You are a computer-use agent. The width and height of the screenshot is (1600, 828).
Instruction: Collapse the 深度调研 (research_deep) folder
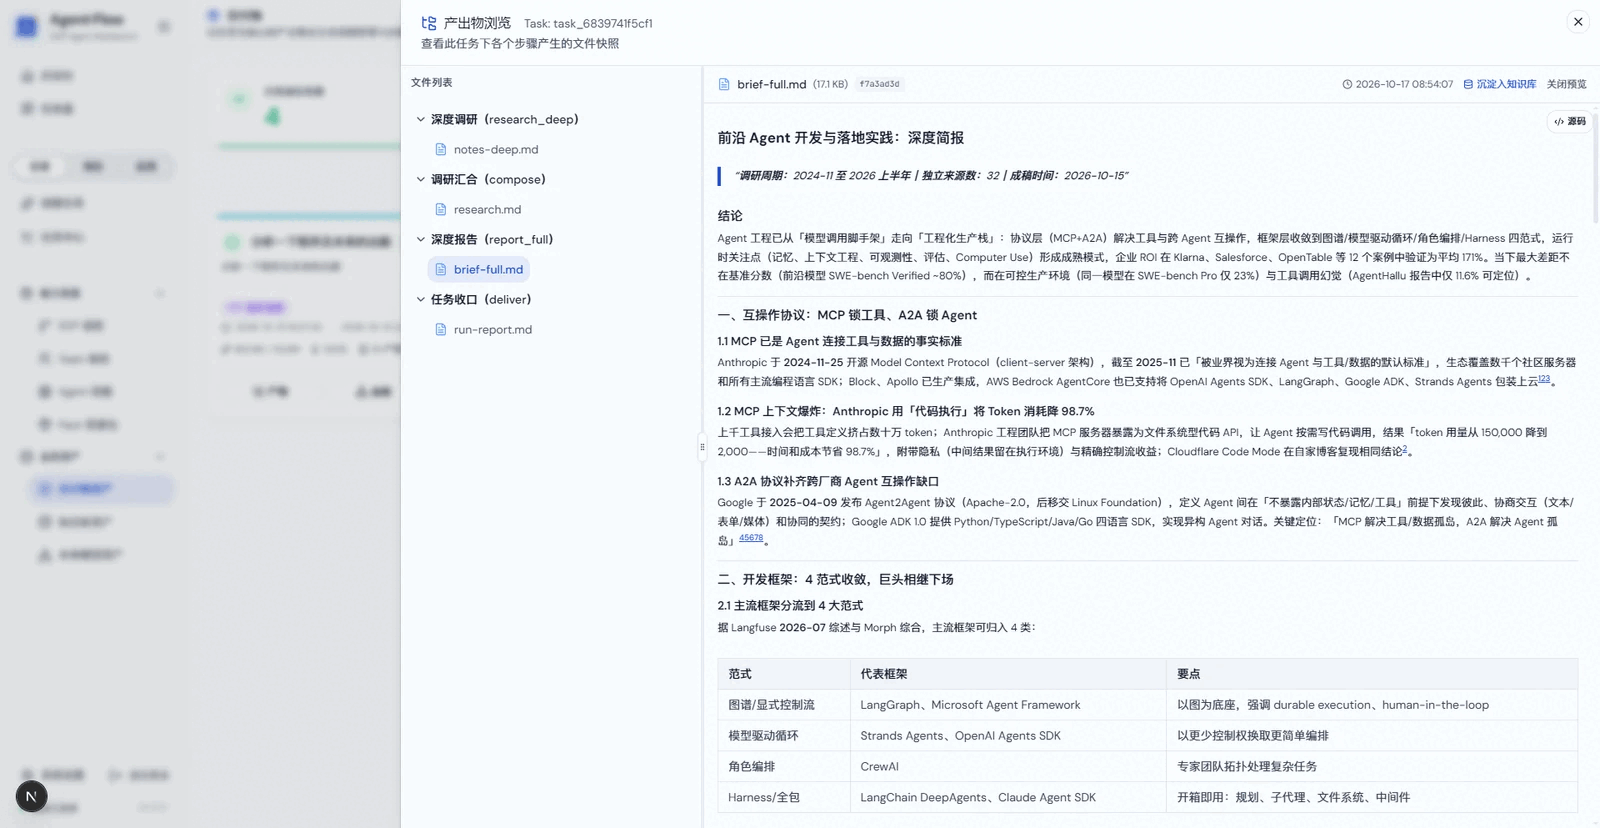coord(421,119)
